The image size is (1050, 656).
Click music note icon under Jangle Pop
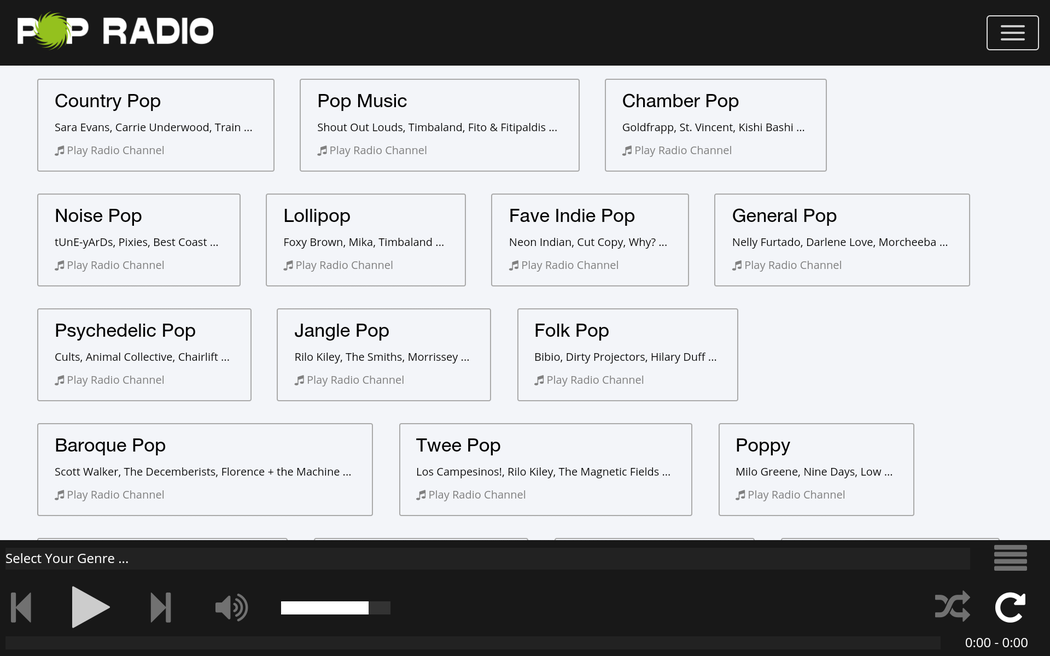[299, 380]
